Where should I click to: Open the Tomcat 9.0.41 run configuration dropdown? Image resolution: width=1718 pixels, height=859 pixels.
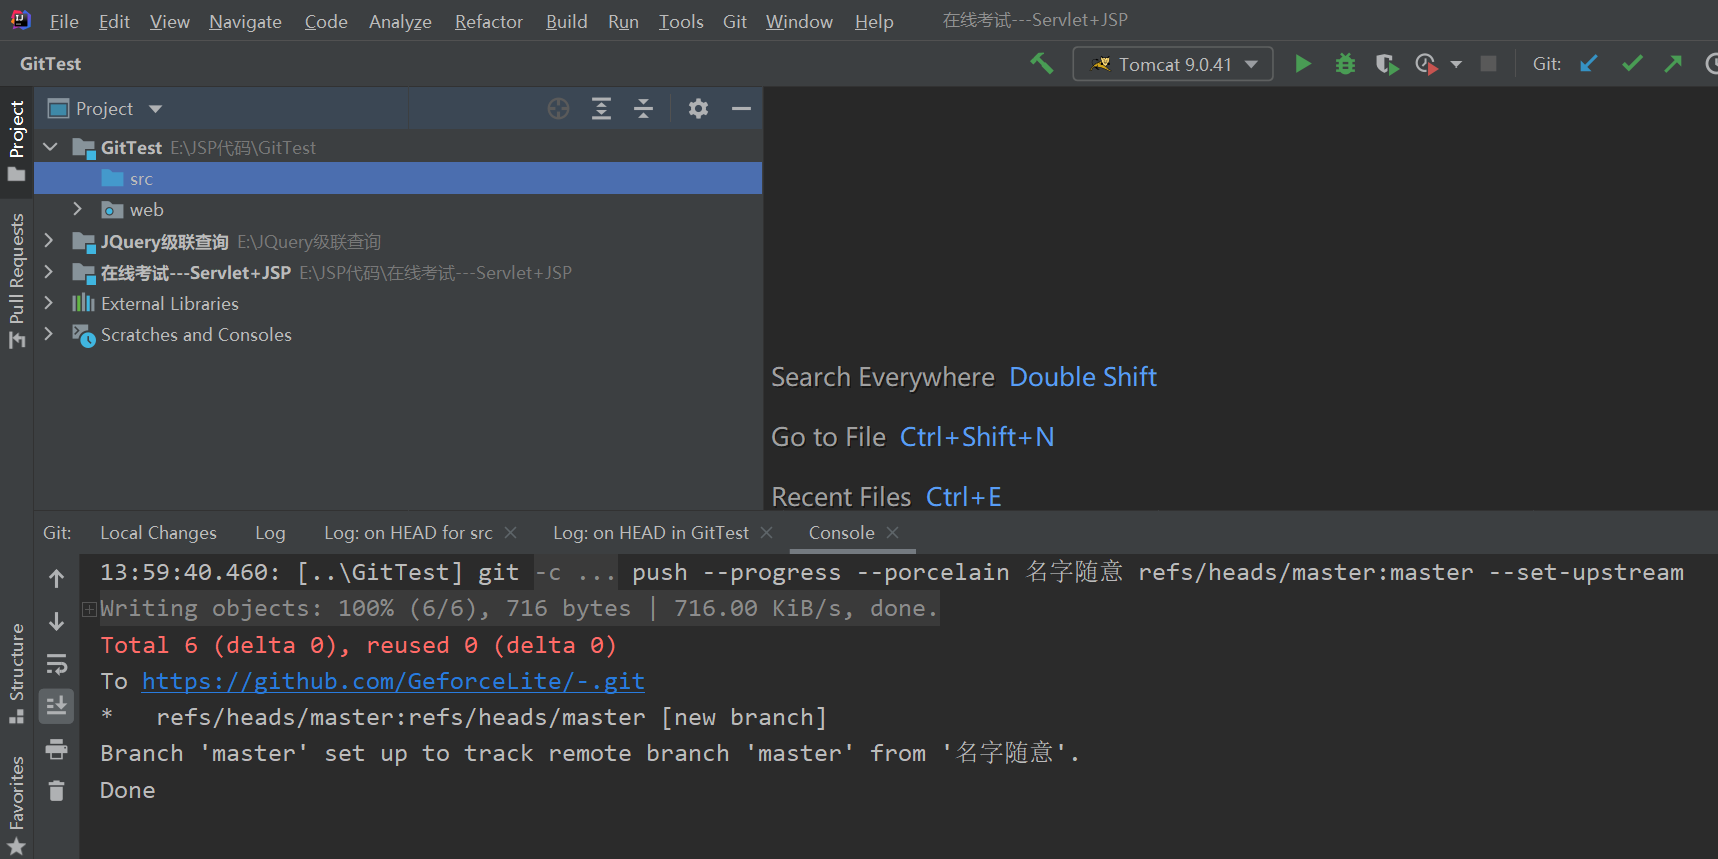click(1173, 64)
